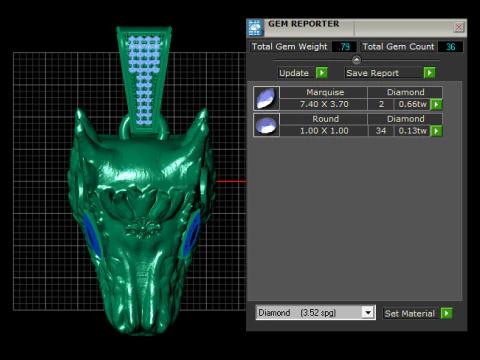Select the Marquise gem thumbnail
Image resolution: width=480 pixels, height=360 pixels.
(x=266, y=98)
